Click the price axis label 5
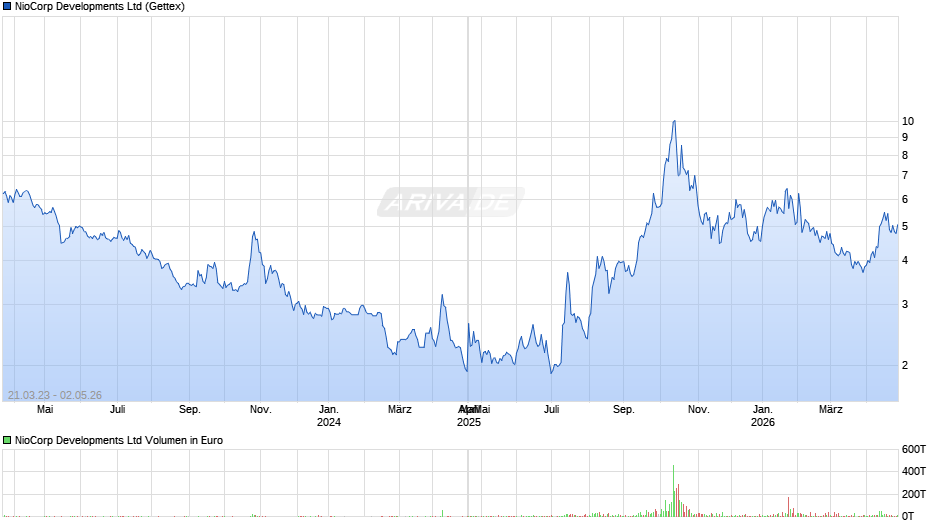The width and height of the screenshot is (940, 526). tap(905, 227)
